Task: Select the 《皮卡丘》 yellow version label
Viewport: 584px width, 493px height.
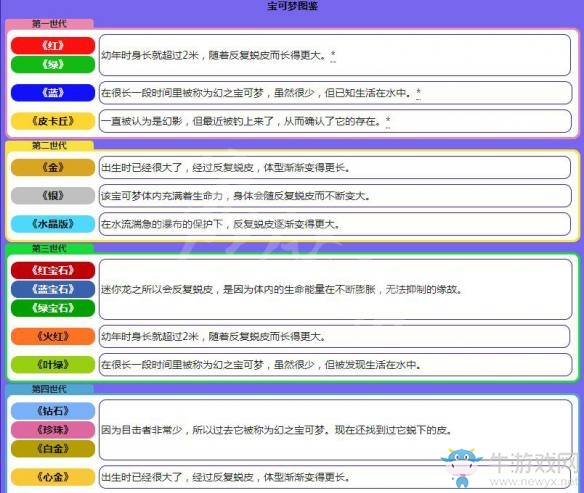Action: pos(53,121)
